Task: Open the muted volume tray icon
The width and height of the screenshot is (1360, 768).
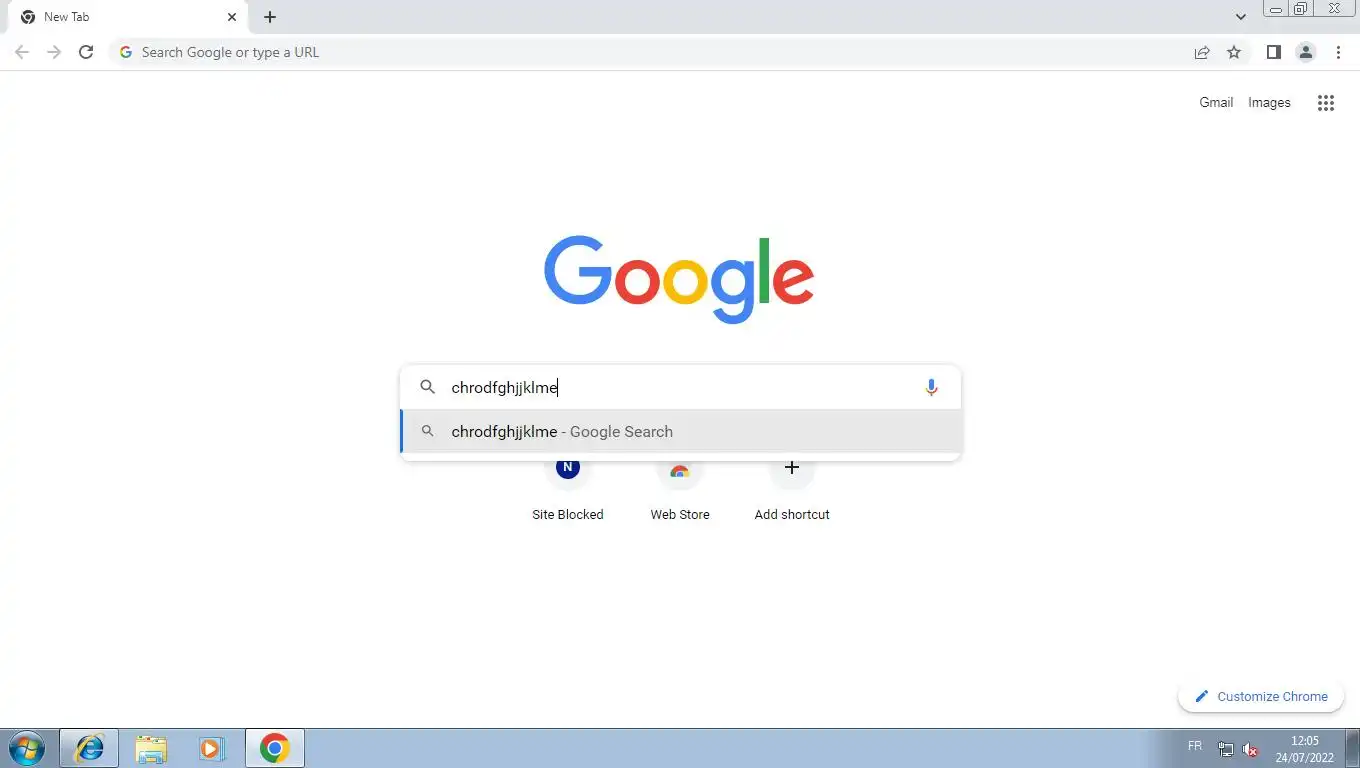Action: pyautogui.click(x=1250, y=748)
